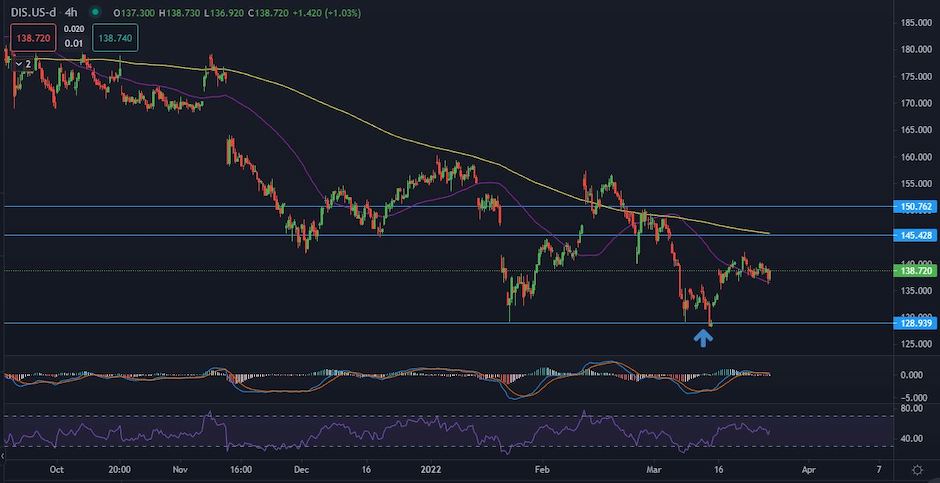
Task: Click the 20:00 label on time axis
Action: (x=120, y=470)
